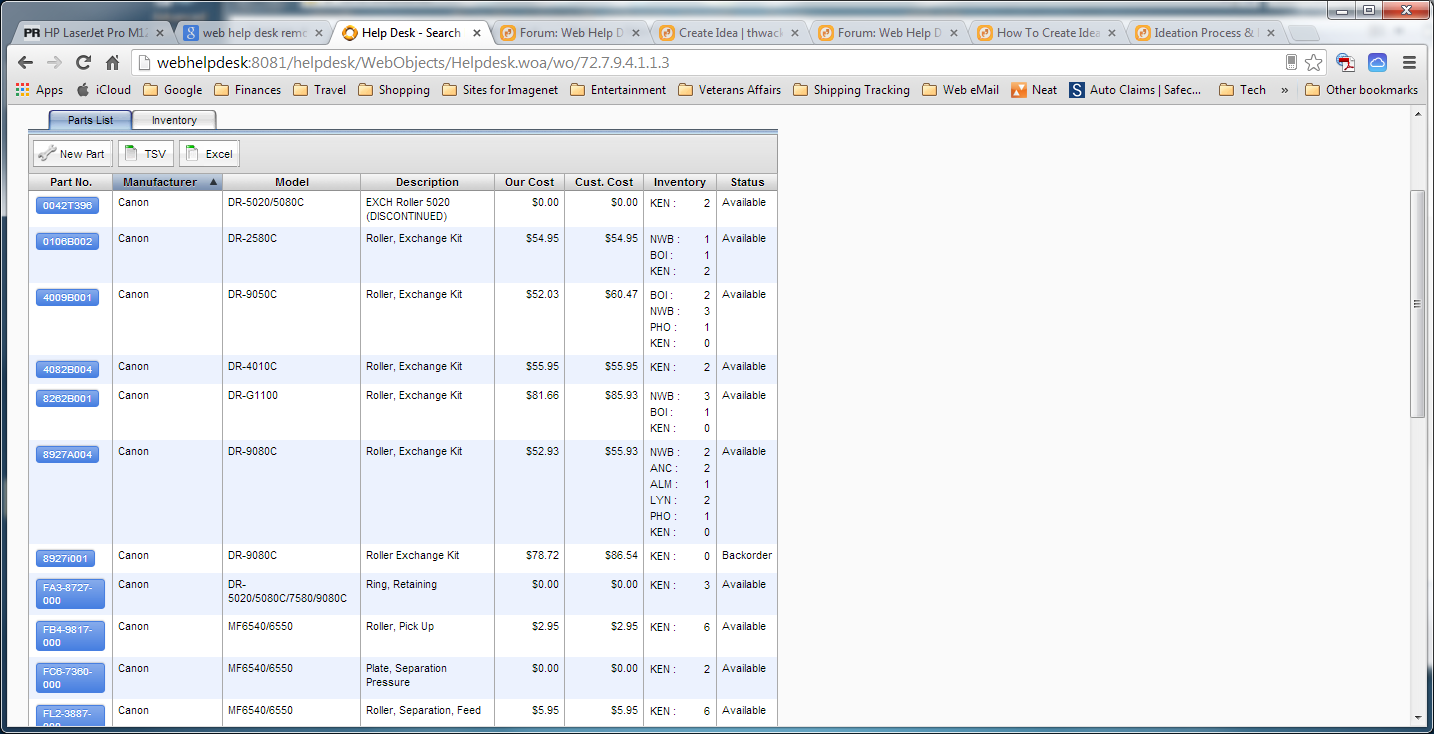This screenshot has width=1434, height=734.
Task: Export parts list using the TSV icon
Action: (x=130, y=153)
